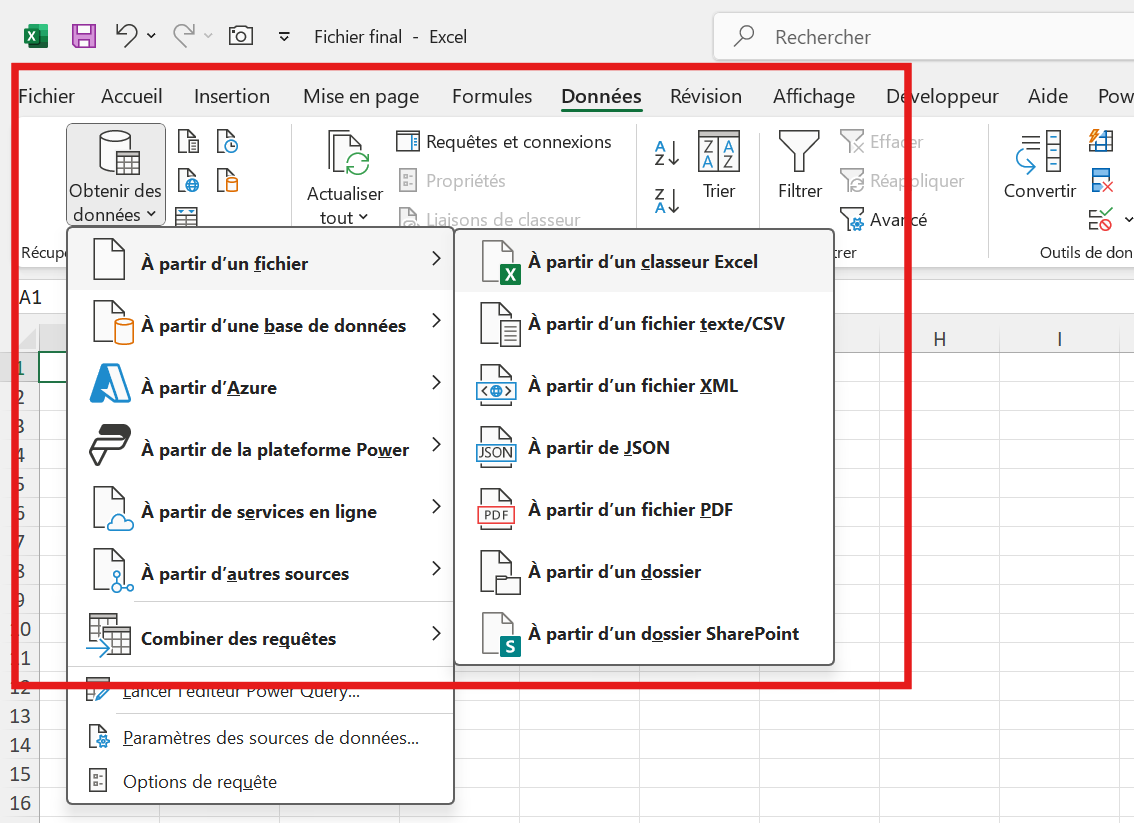Select column I header
Viewport: 1134px width, 823px height.
pyautogui.click(x=1060, y=339)
